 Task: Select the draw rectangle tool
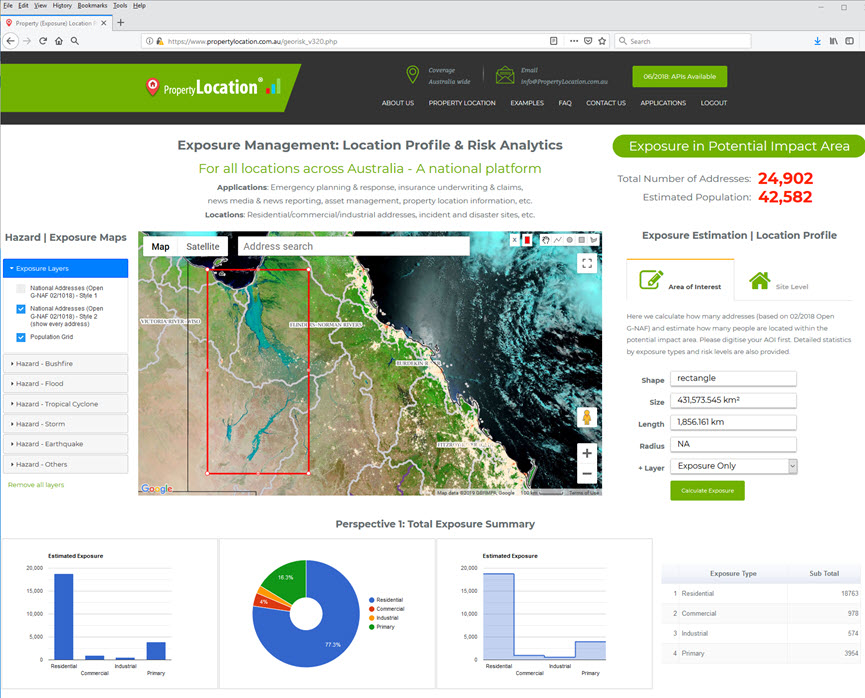(x=581, y=240)
